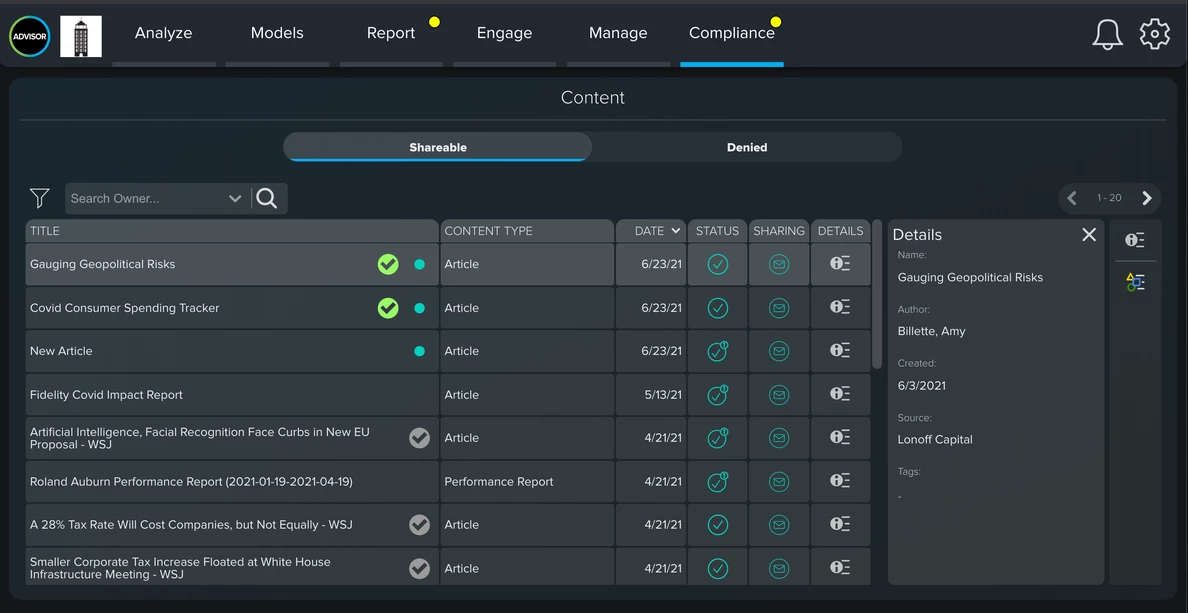Switch to the Denied content view

pyautogui.click(x=747, y=148)
